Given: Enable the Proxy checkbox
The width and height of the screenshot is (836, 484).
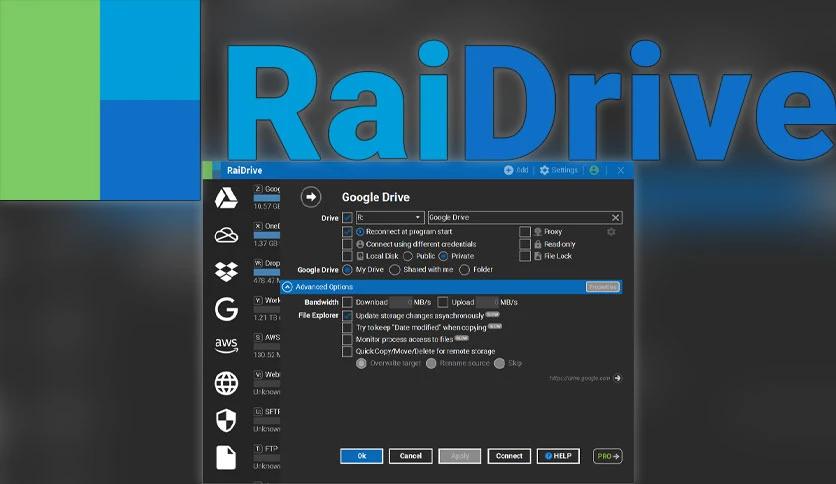Looking at the screenshot, I should point(525,232).
